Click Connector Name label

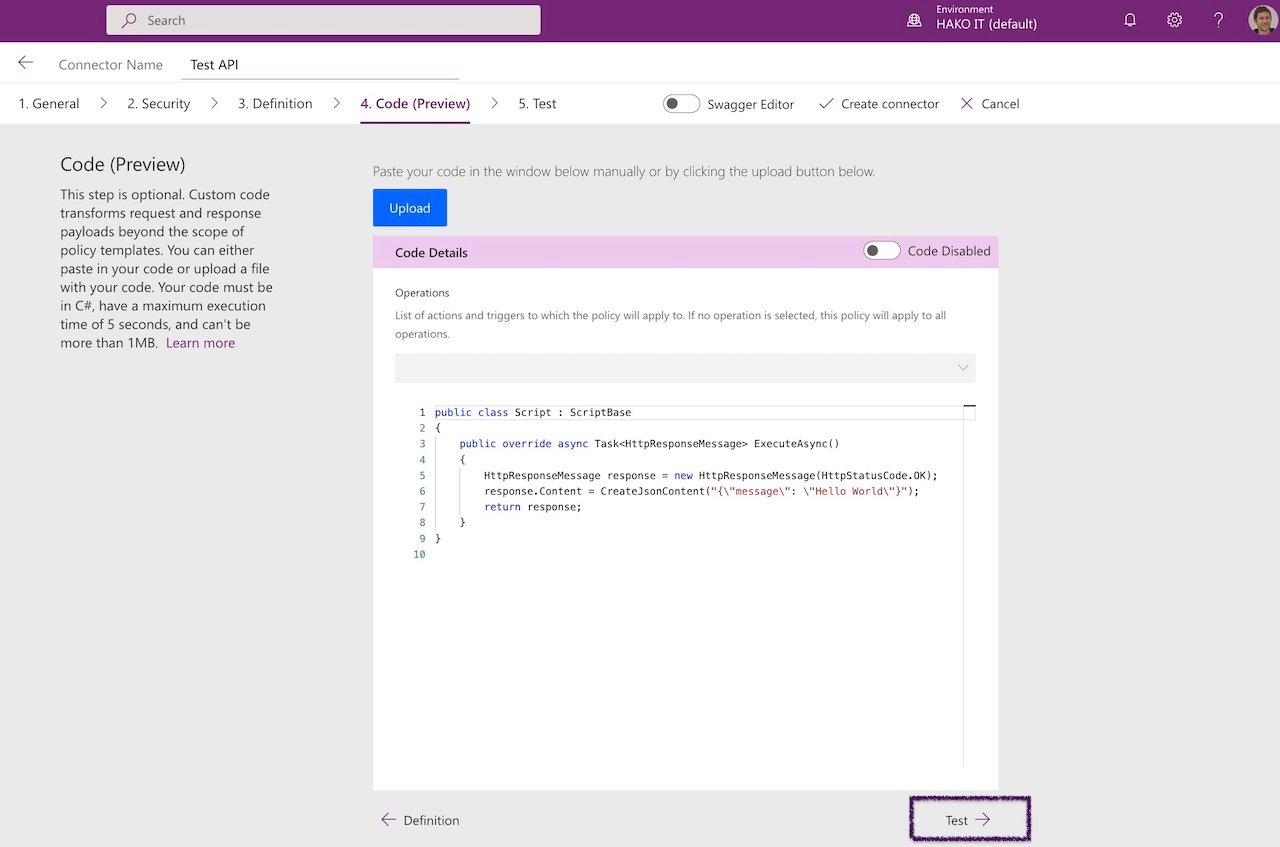click(x=111, y=65)
